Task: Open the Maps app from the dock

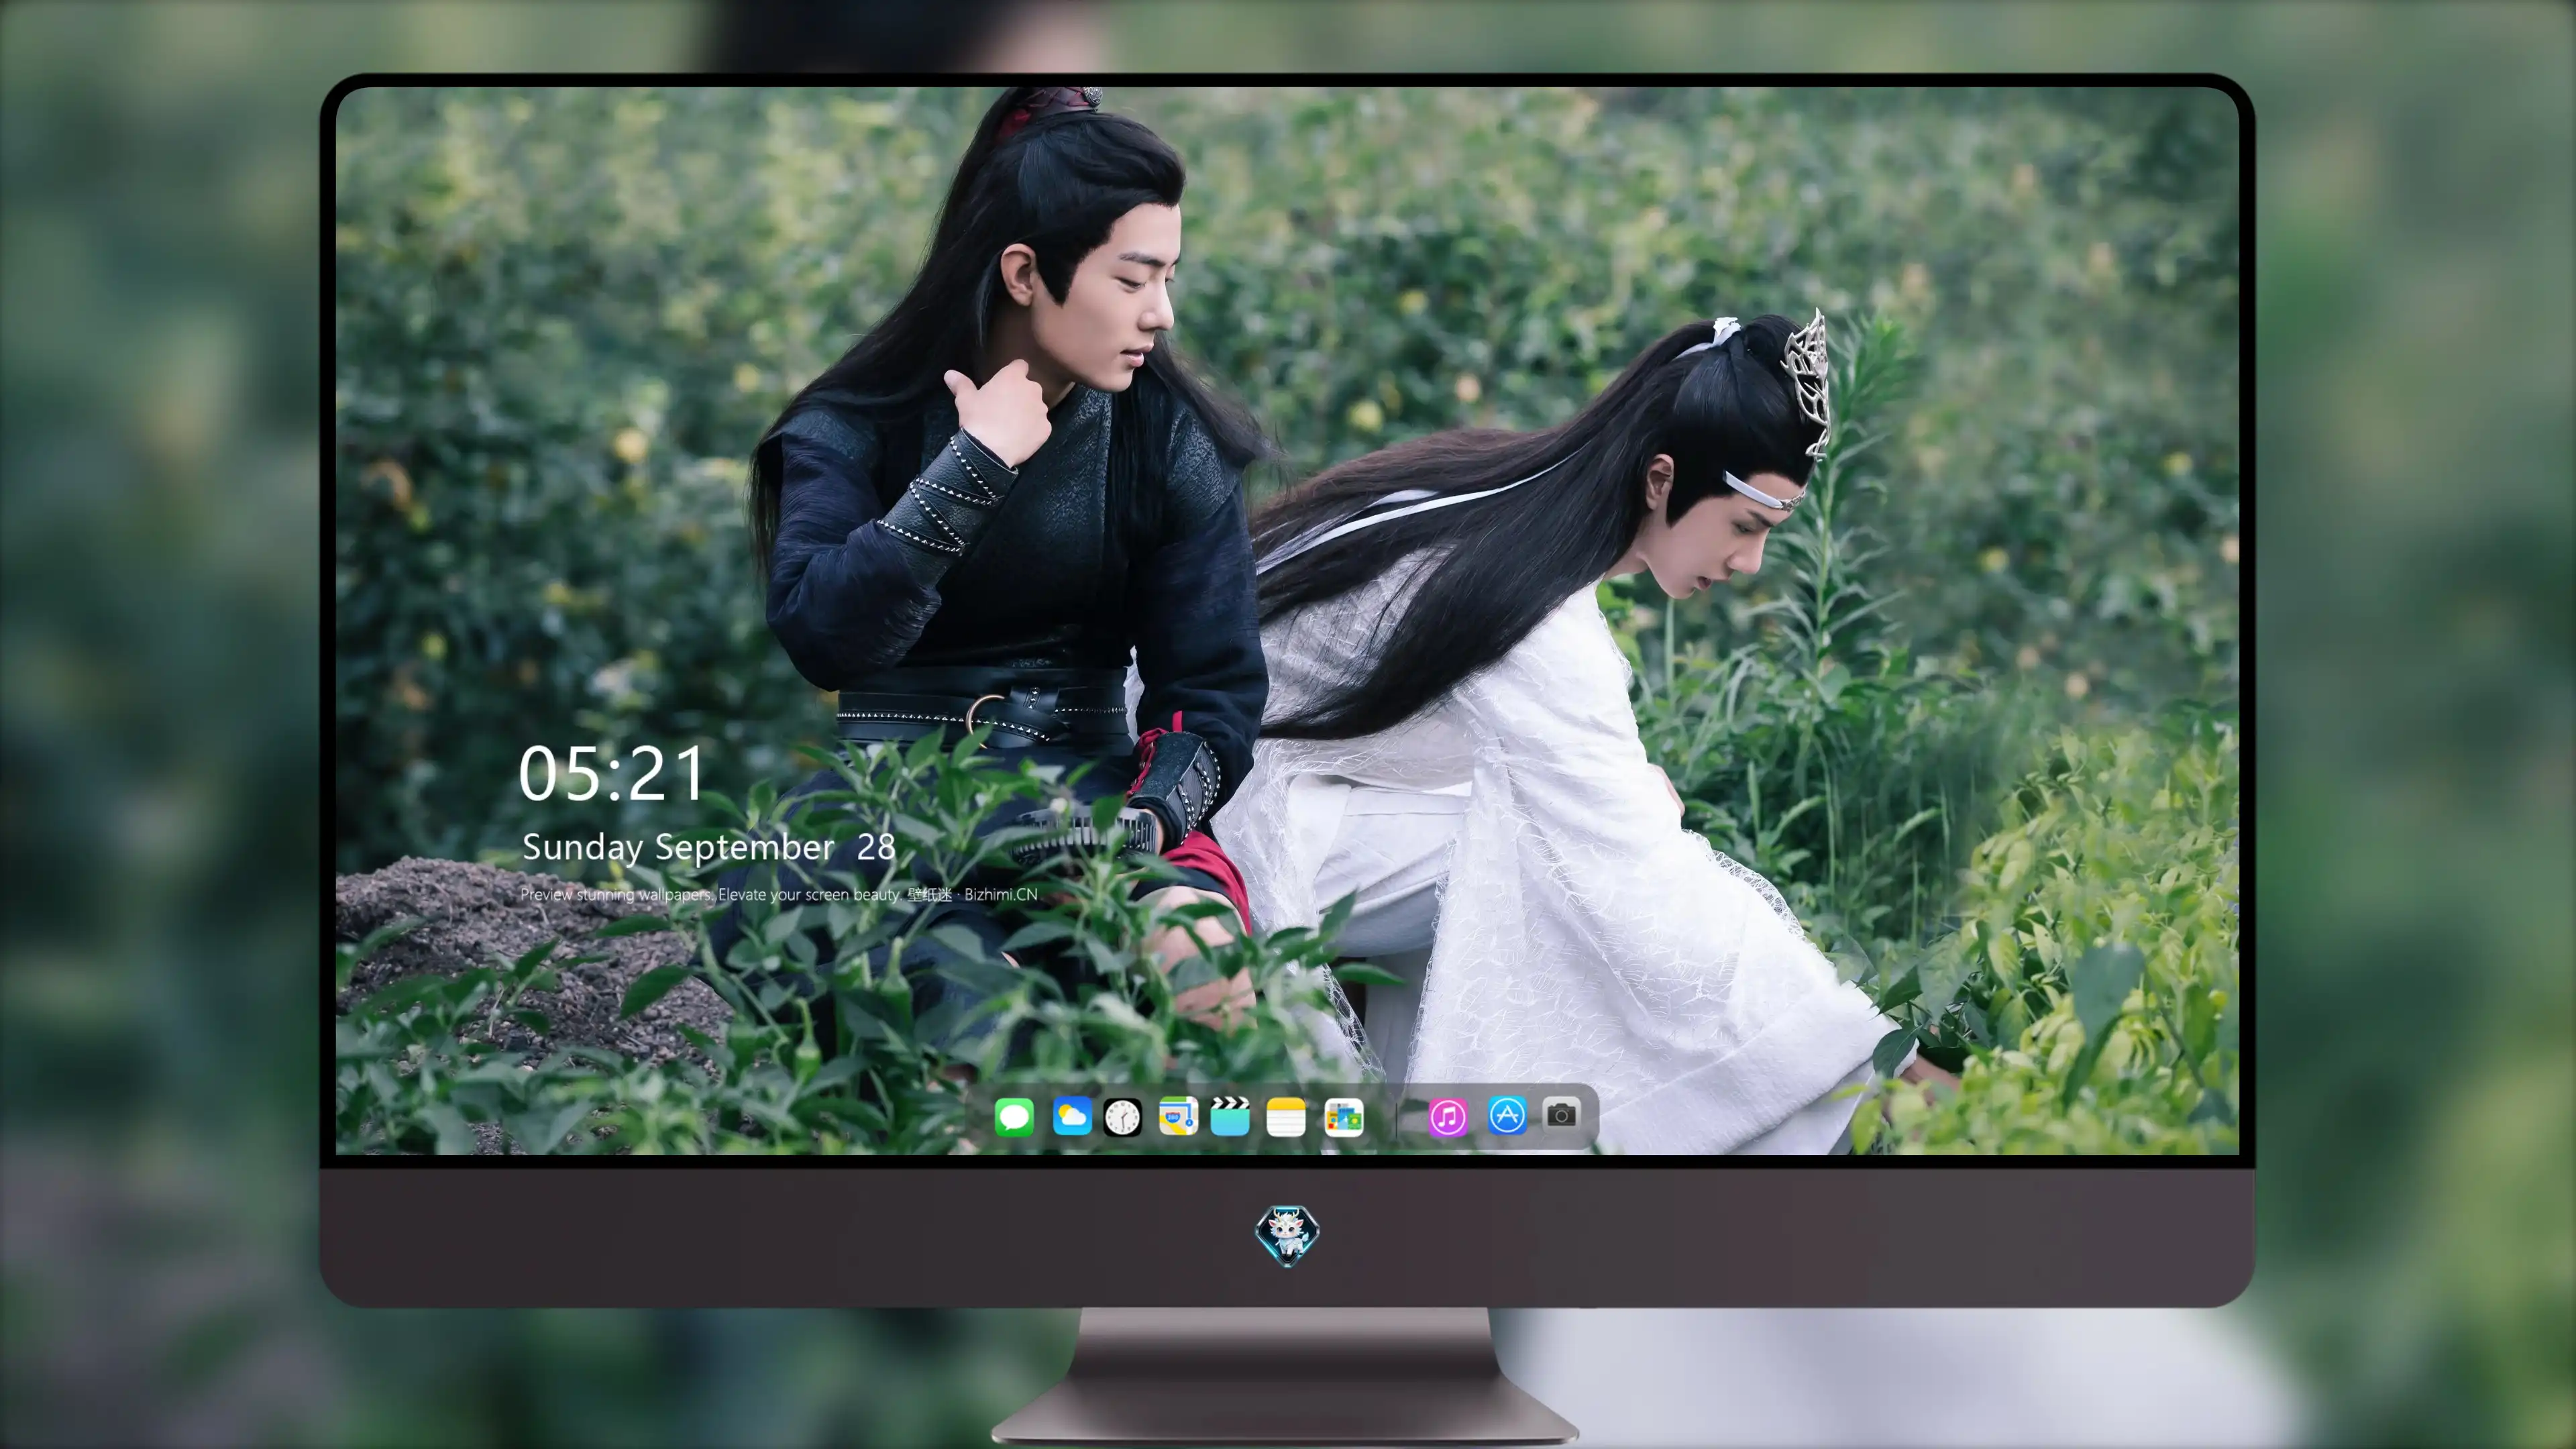Action: [1178, 1116]
